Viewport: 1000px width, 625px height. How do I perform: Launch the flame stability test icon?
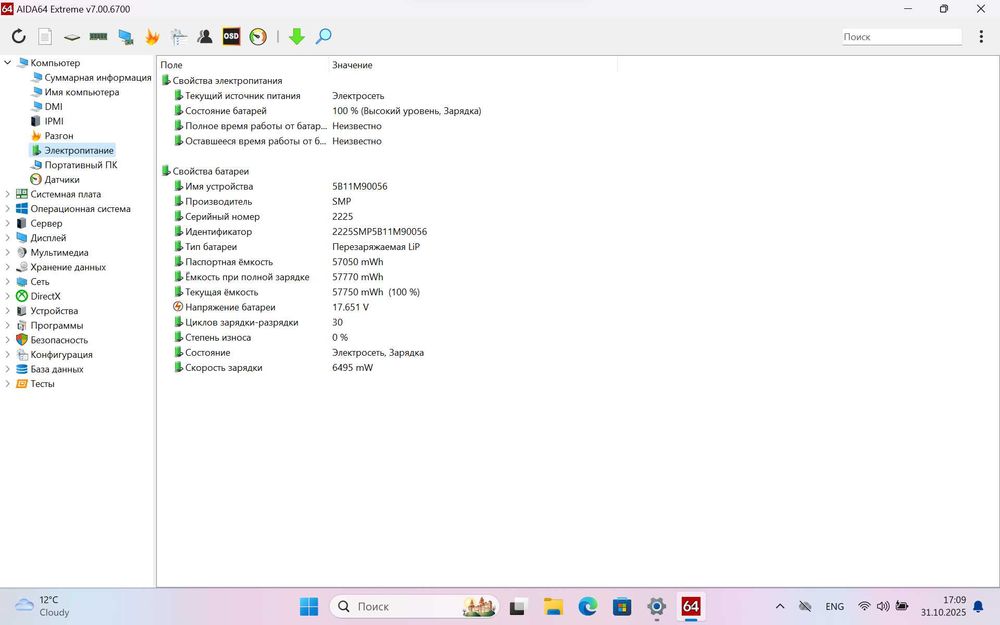coord(152,36)
